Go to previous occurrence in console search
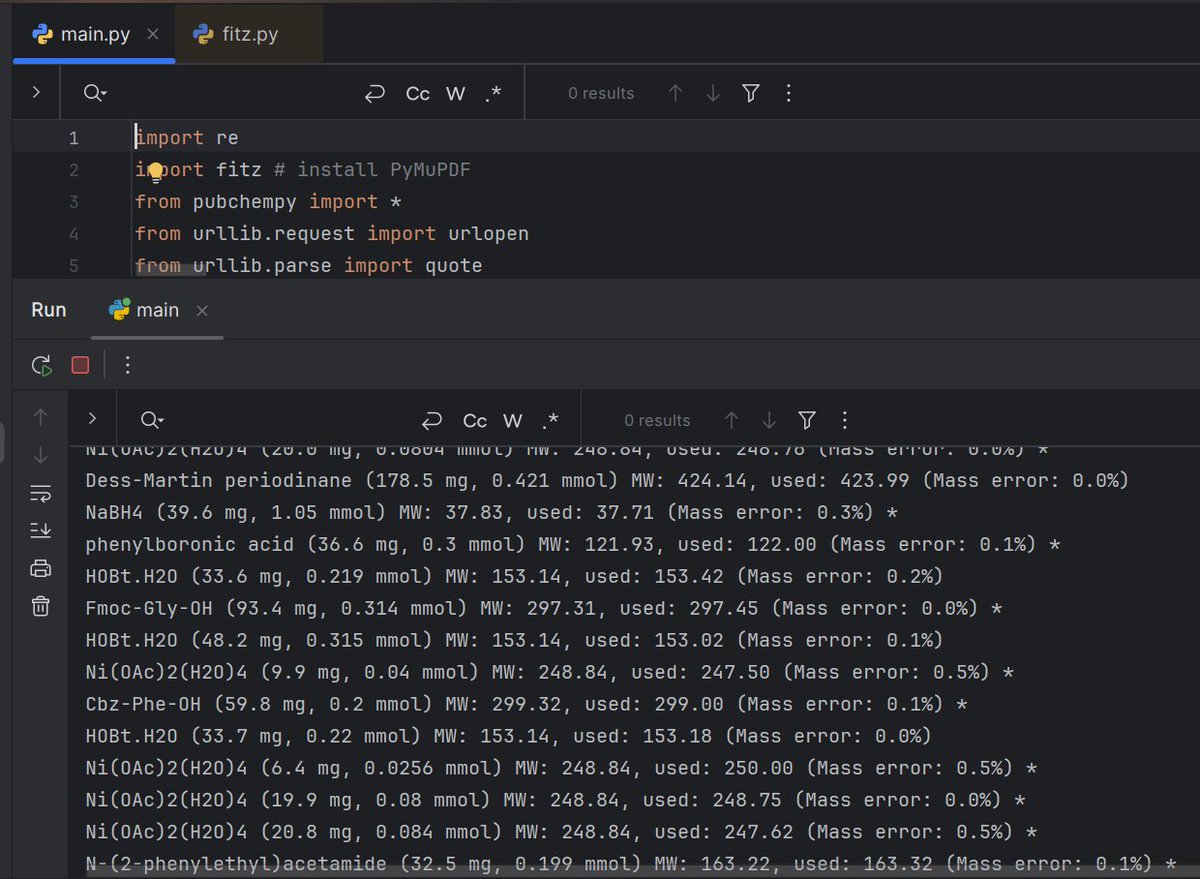 (732, 420)
